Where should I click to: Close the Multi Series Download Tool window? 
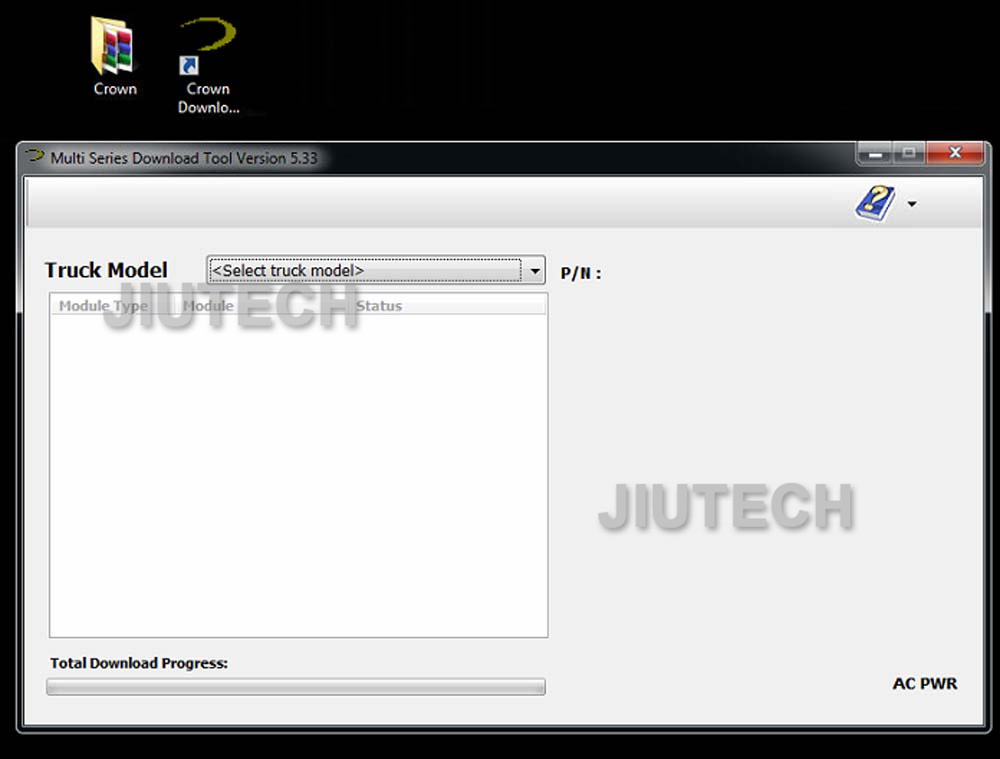pyautogui.click(x=954, y=154)
